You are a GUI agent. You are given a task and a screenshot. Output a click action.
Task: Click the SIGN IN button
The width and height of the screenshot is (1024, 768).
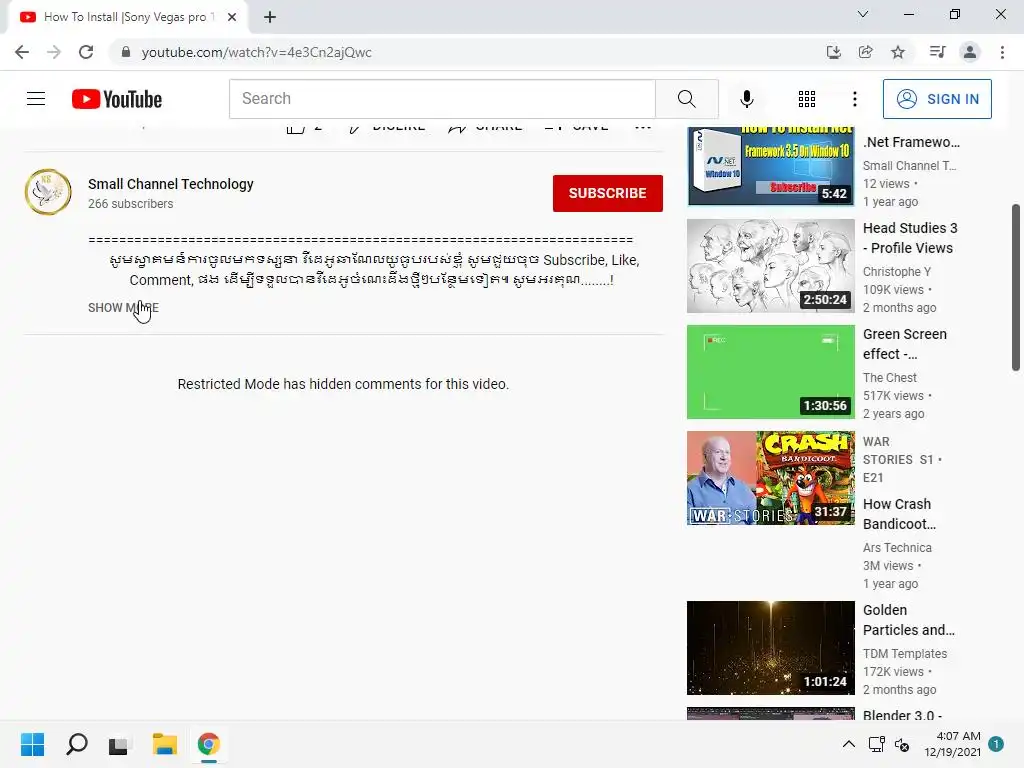coord(937,99)
